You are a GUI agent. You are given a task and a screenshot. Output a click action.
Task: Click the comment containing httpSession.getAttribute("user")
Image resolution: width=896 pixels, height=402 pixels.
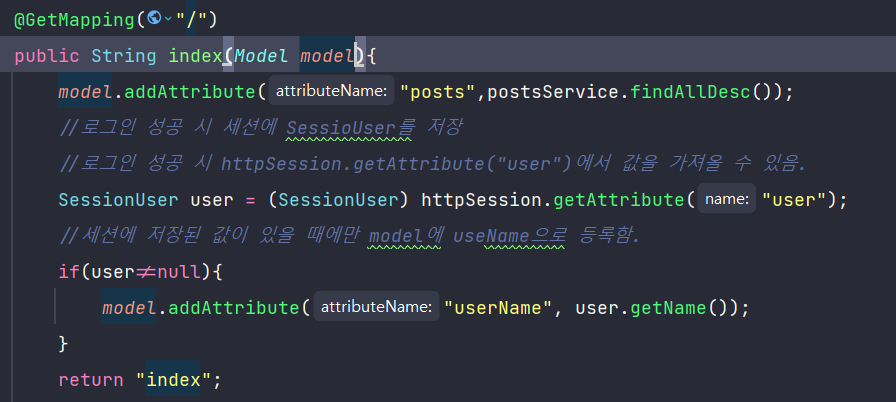click(x=433, y=164)
